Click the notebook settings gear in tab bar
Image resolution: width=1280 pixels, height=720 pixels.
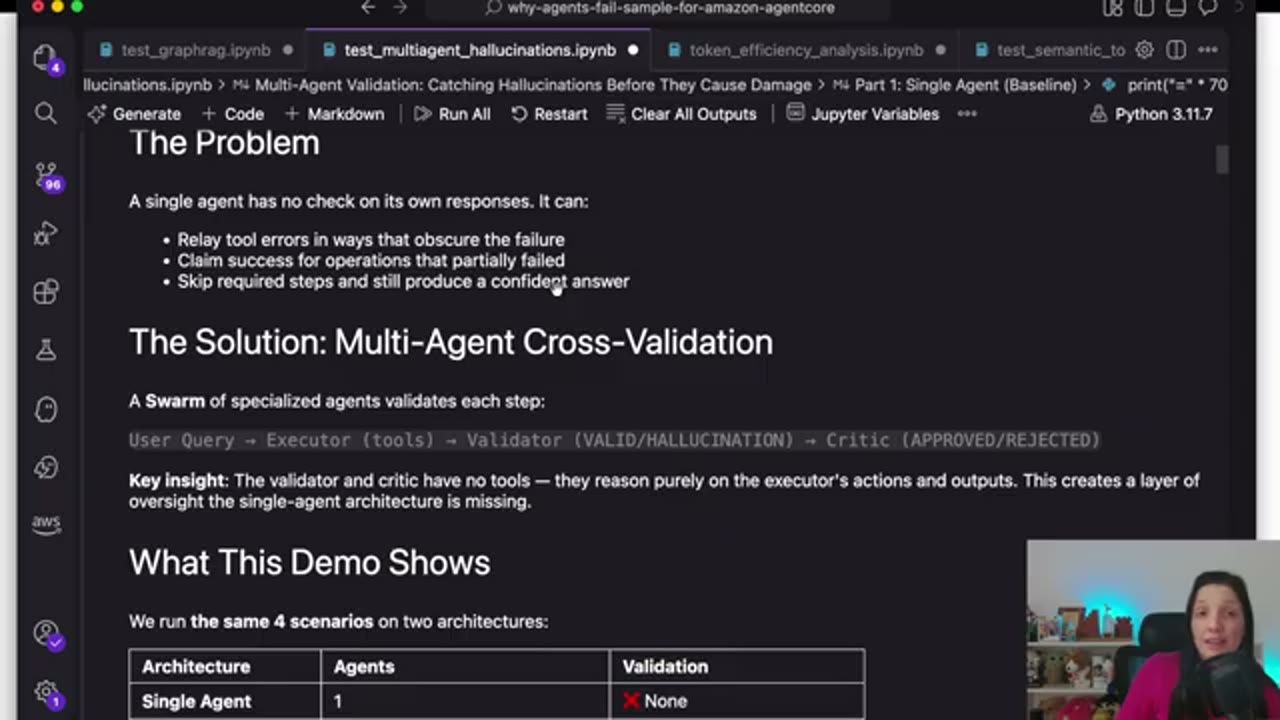pyautogui.click(x=1145, y=50)
